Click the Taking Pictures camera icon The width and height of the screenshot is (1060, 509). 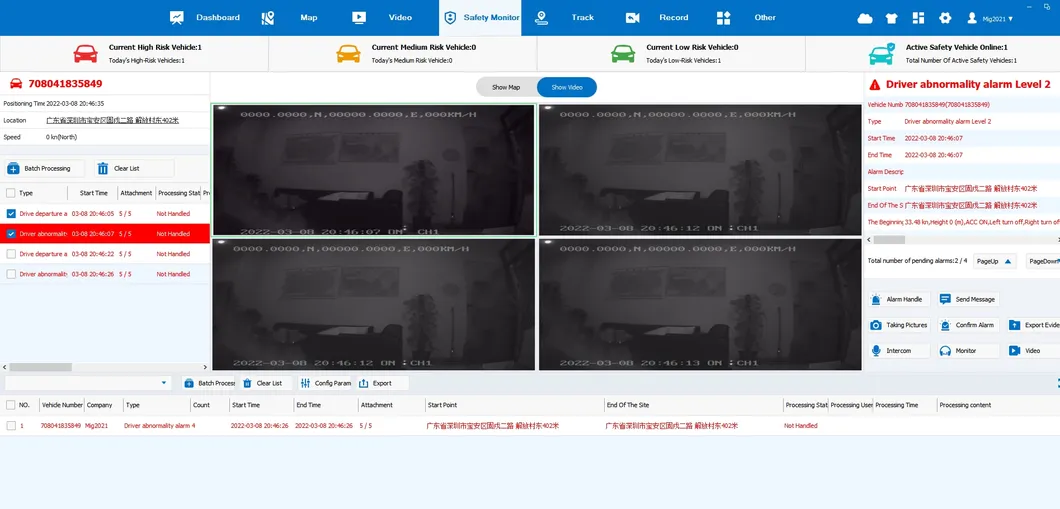(876, 325)
